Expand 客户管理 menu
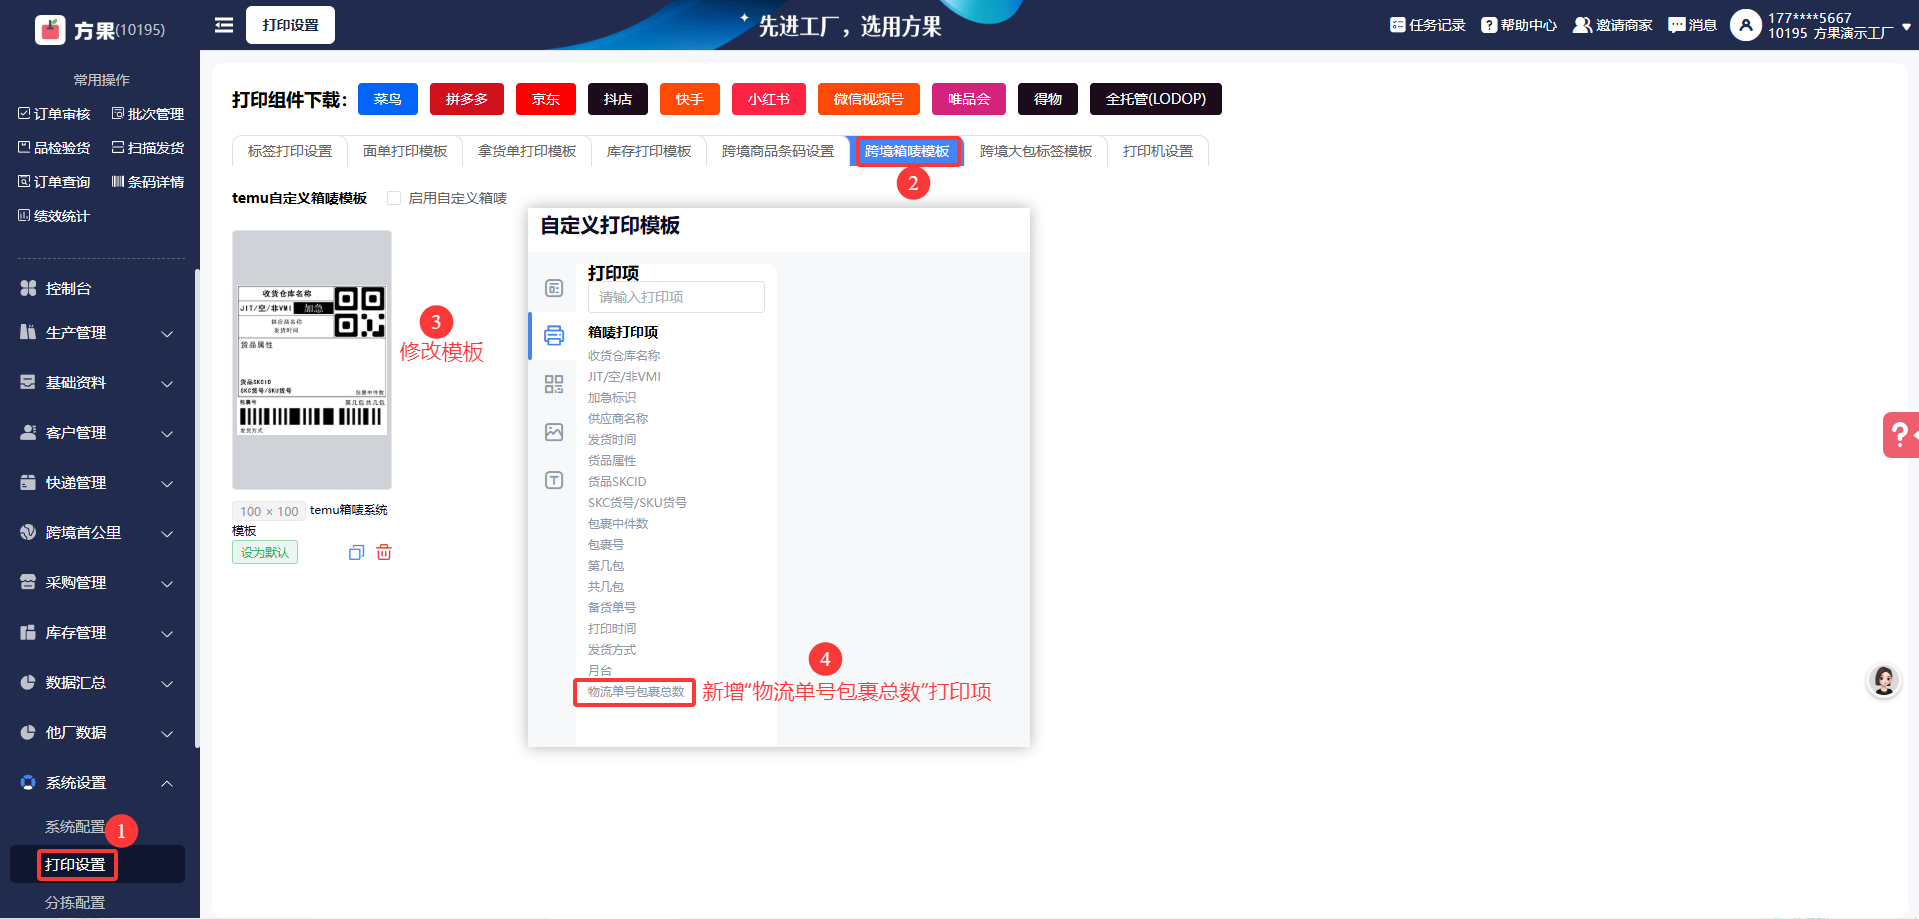 pos(97,432)
